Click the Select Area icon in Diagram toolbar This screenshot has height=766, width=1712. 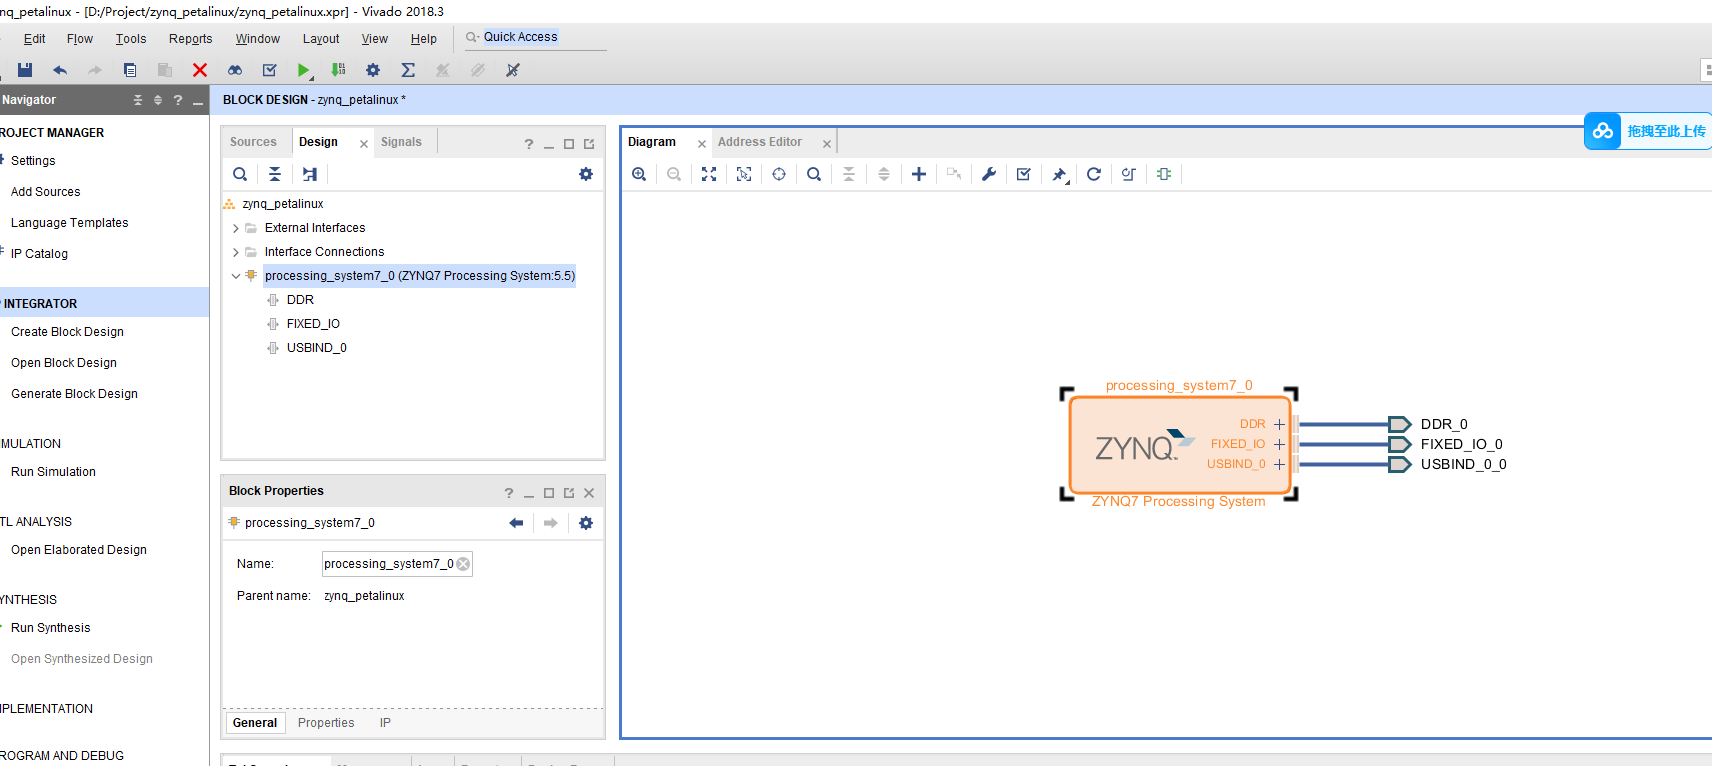pos(744,174)
